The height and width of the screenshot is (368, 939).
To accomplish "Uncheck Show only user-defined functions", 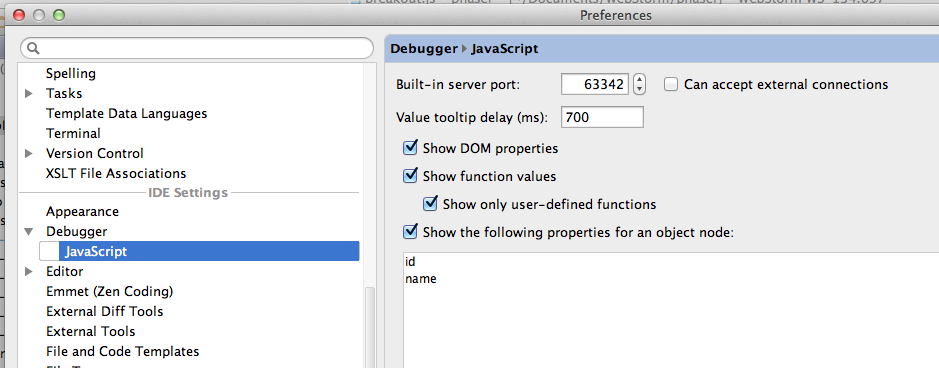I will 430,204.
